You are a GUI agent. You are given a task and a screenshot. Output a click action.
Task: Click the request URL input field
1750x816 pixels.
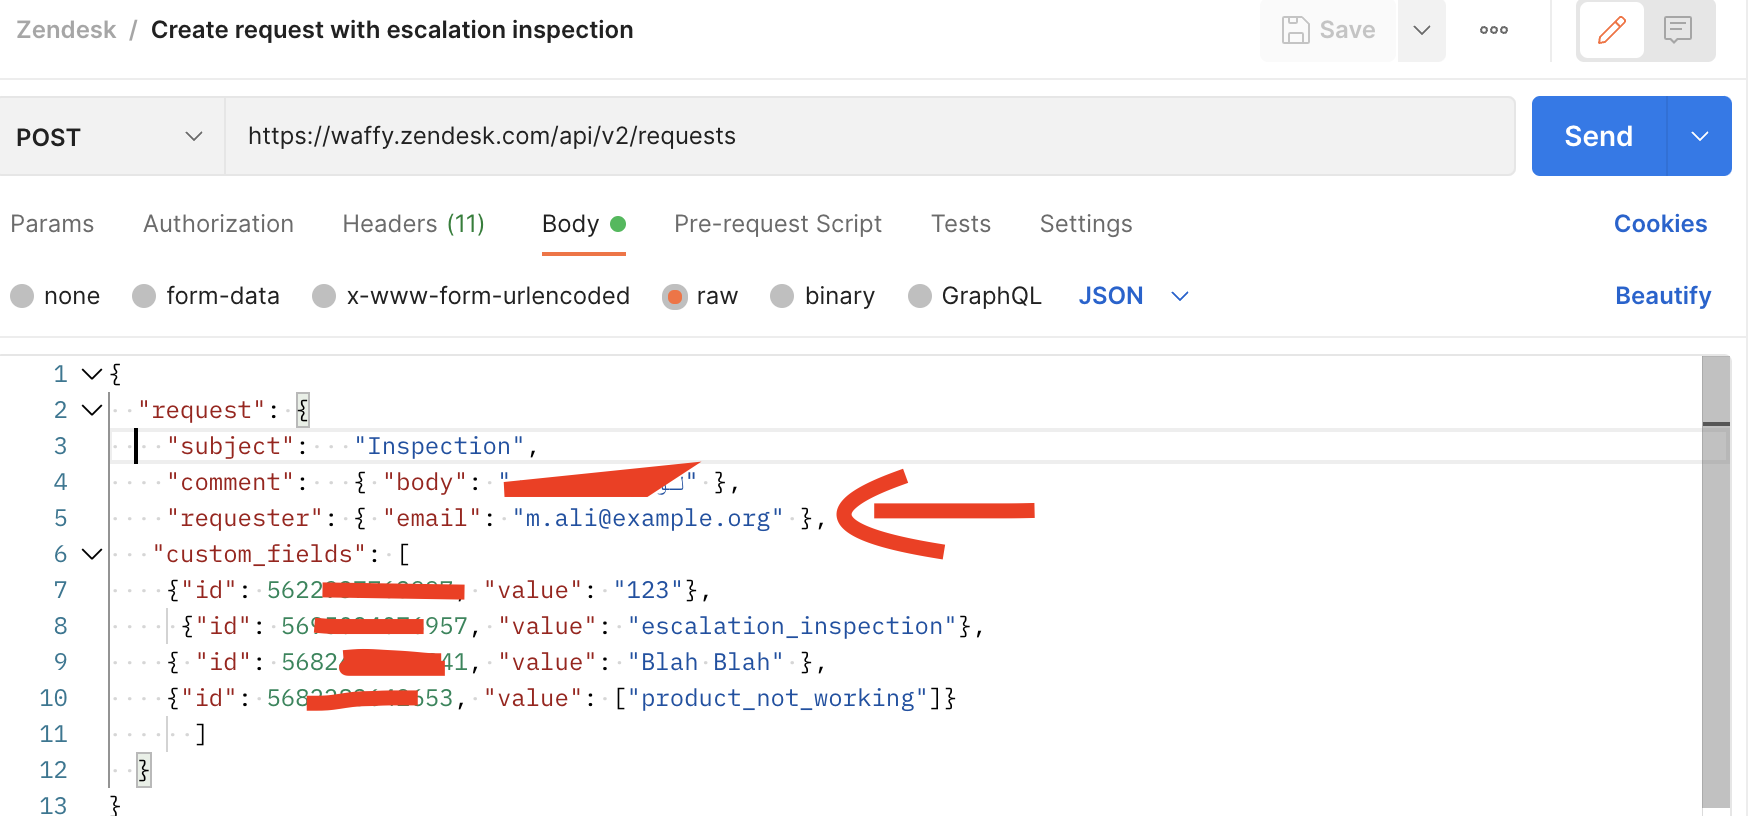[x=868, y=136]
